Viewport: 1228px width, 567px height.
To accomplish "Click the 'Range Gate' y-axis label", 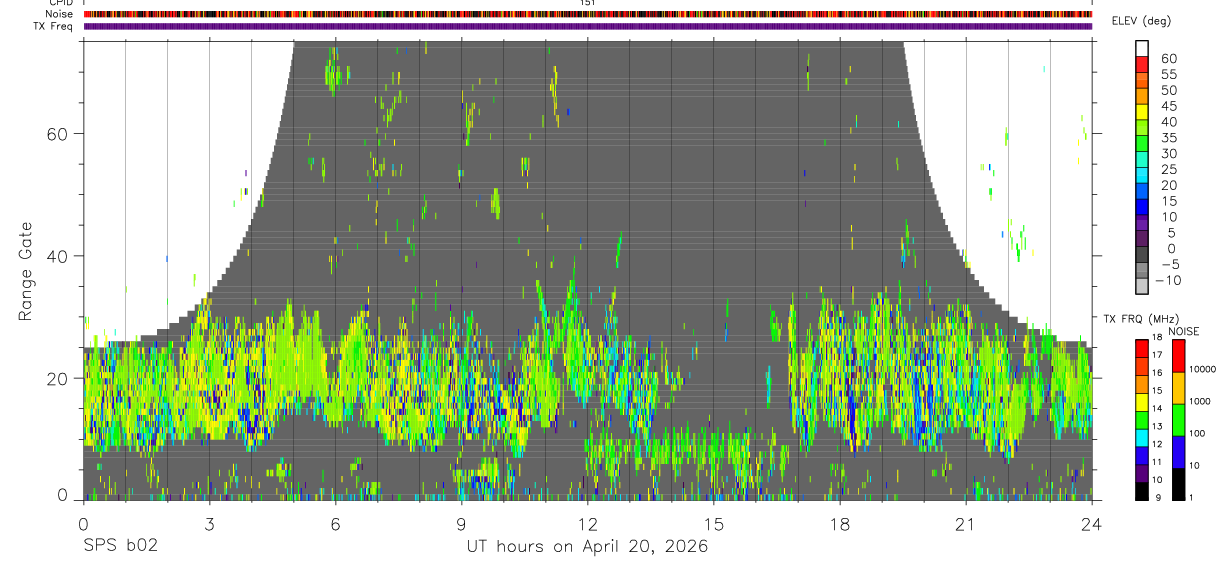I will (26, 270).
